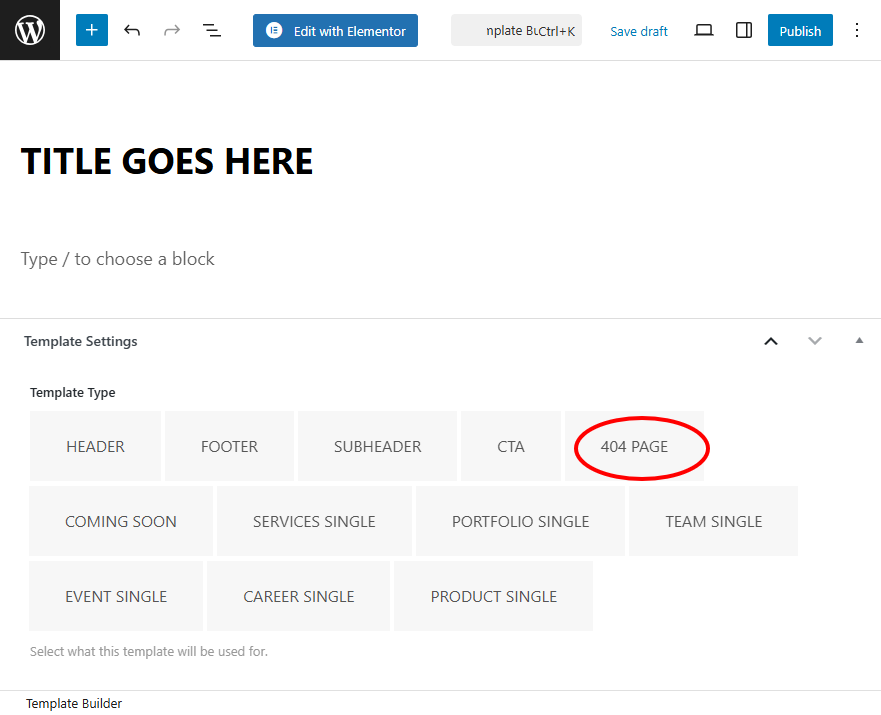Open the command palette search box
The image size is (881, 715).
(x=516, y=30)
